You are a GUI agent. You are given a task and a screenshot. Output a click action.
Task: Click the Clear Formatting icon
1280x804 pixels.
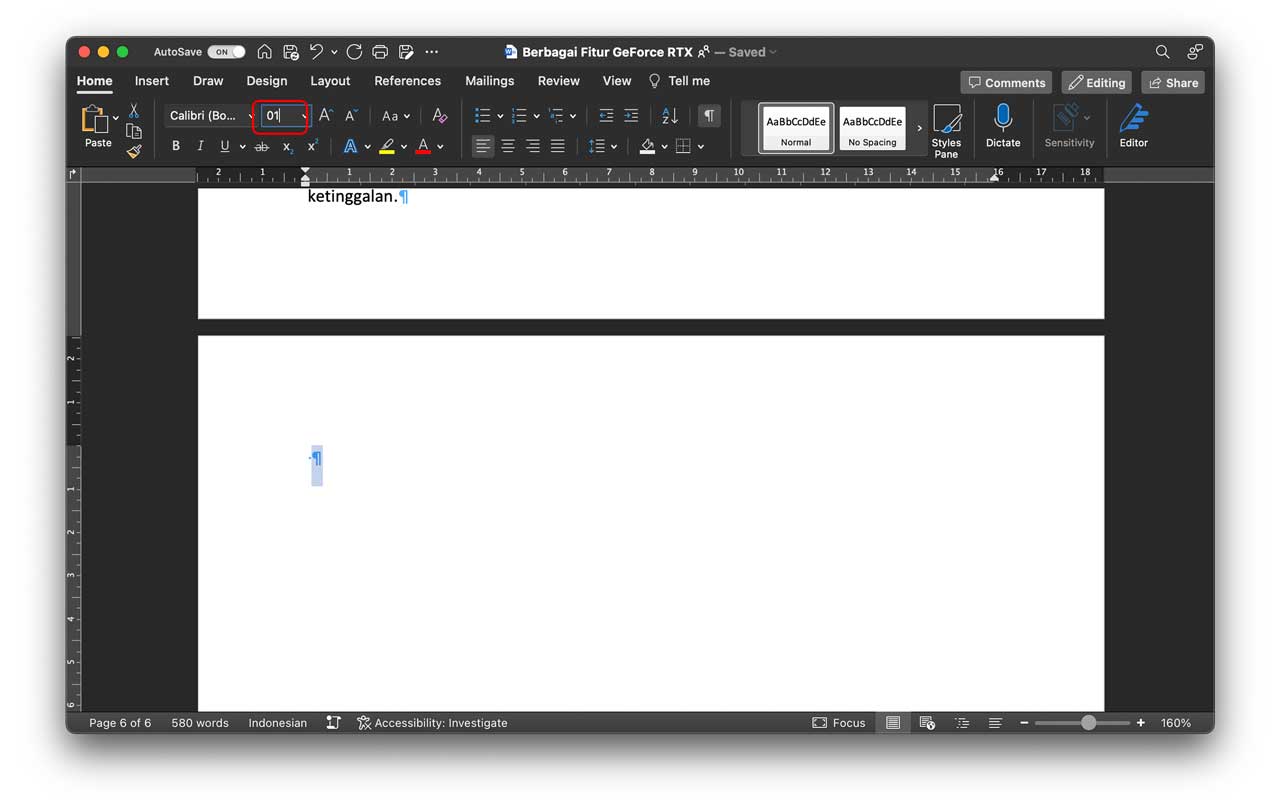[x=439, y=116]
